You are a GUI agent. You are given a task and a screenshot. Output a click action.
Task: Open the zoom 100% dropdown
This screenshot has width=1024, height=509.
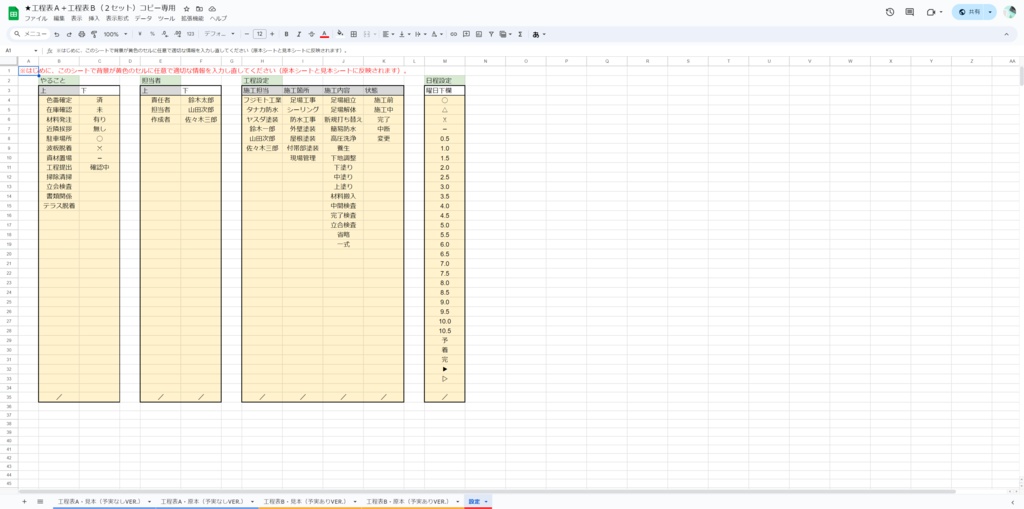pos(116,34)
